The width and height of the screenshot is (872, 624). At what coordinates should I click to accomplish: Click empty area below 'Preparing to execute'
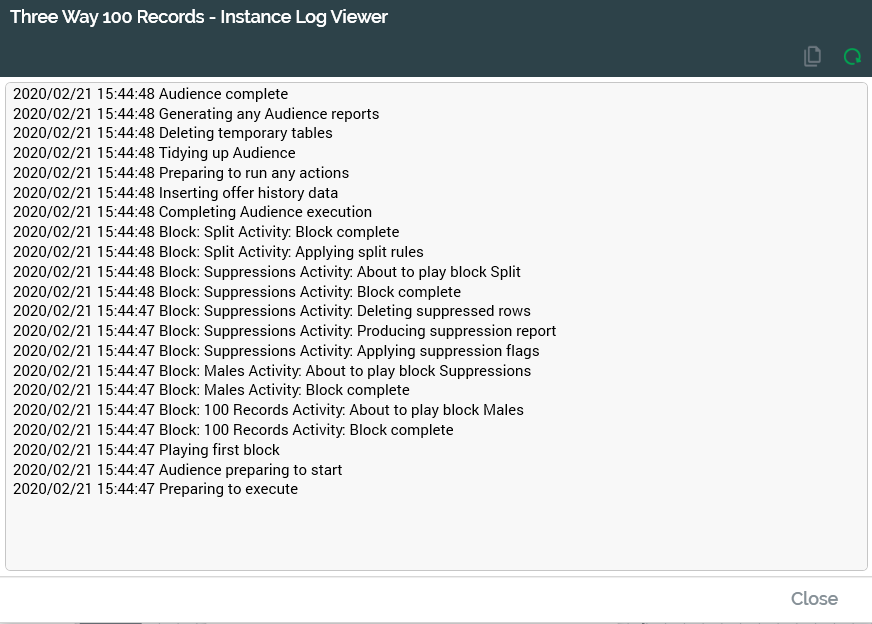[436, 530]
